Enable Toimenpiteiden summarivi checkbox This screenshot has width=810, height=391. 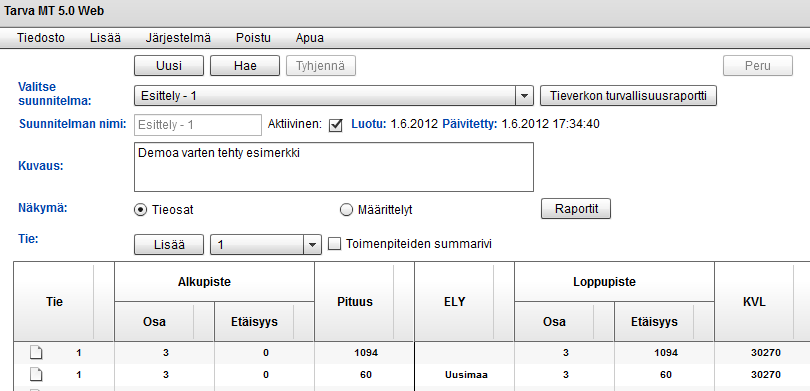pos(335,244)
